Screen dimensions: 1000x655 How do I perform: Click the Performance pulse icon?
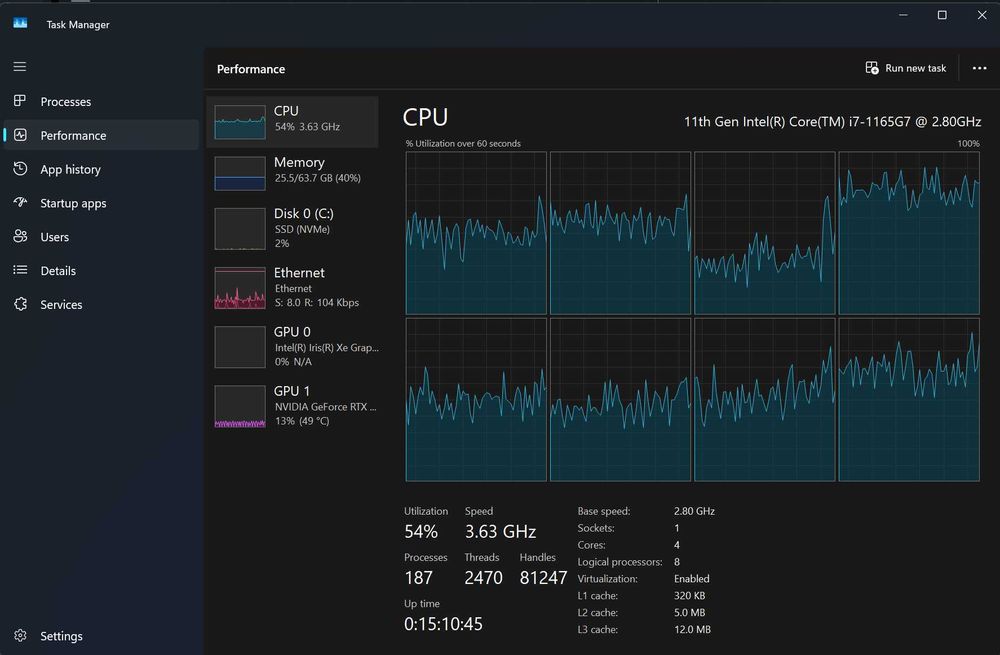[20, 135]
